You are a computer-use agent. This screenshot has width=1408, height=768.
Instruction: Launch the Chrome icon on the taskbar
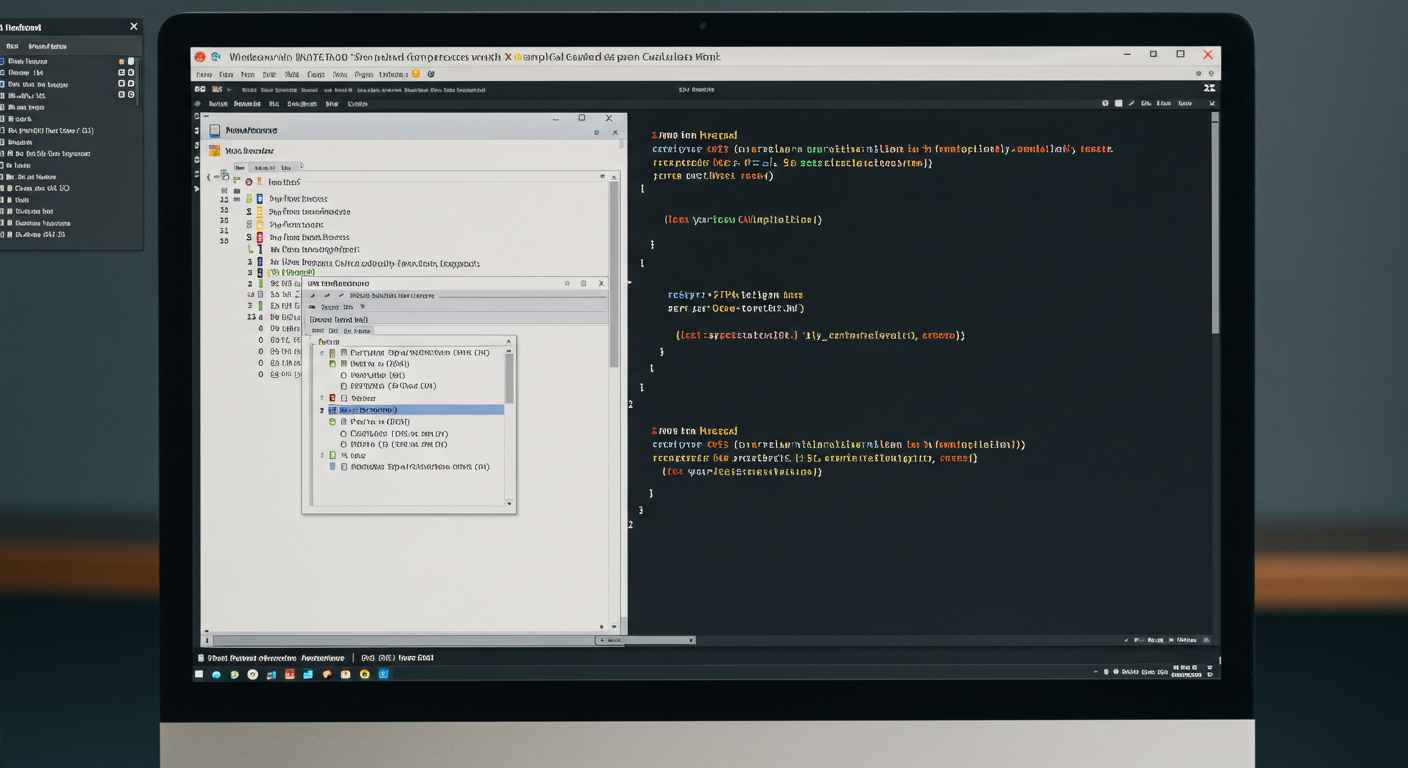(x=253, y=675)
